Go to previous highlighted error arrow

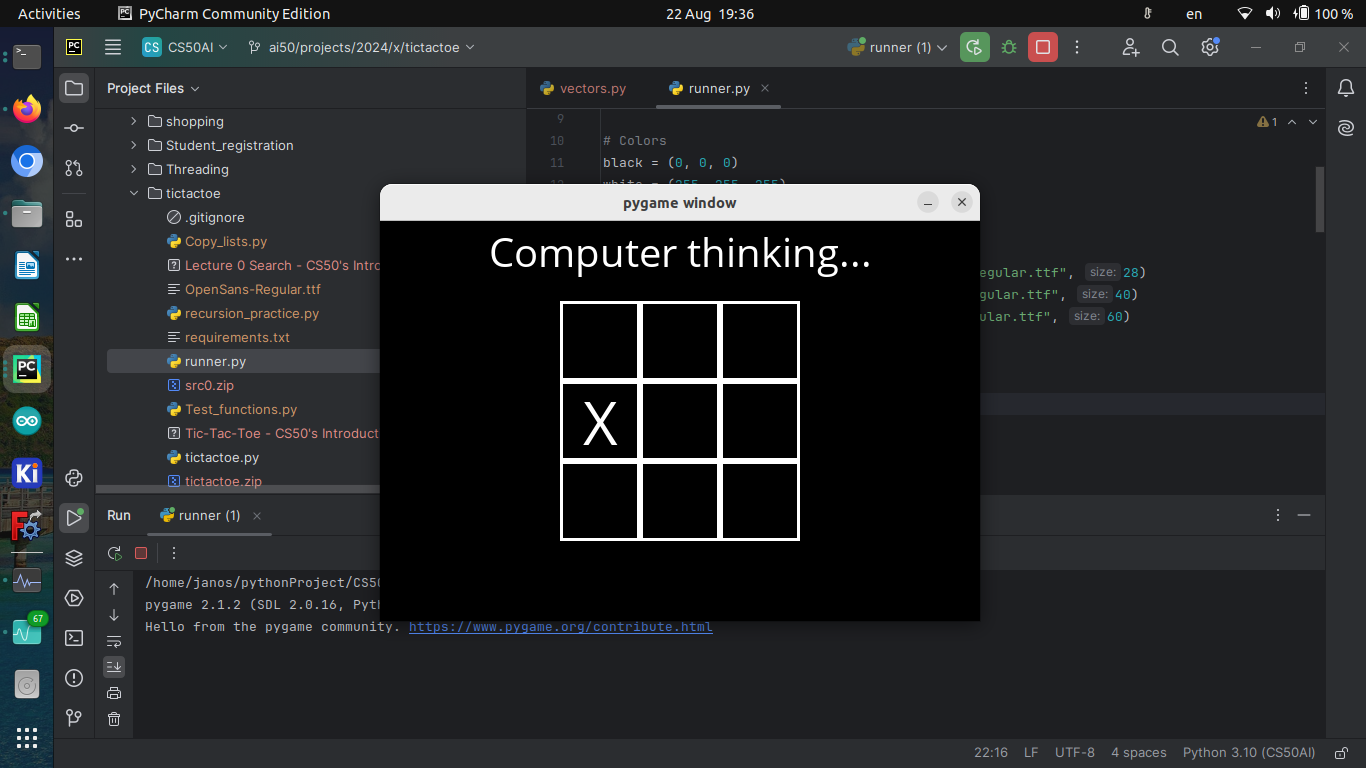click(x=1292, y=122)
